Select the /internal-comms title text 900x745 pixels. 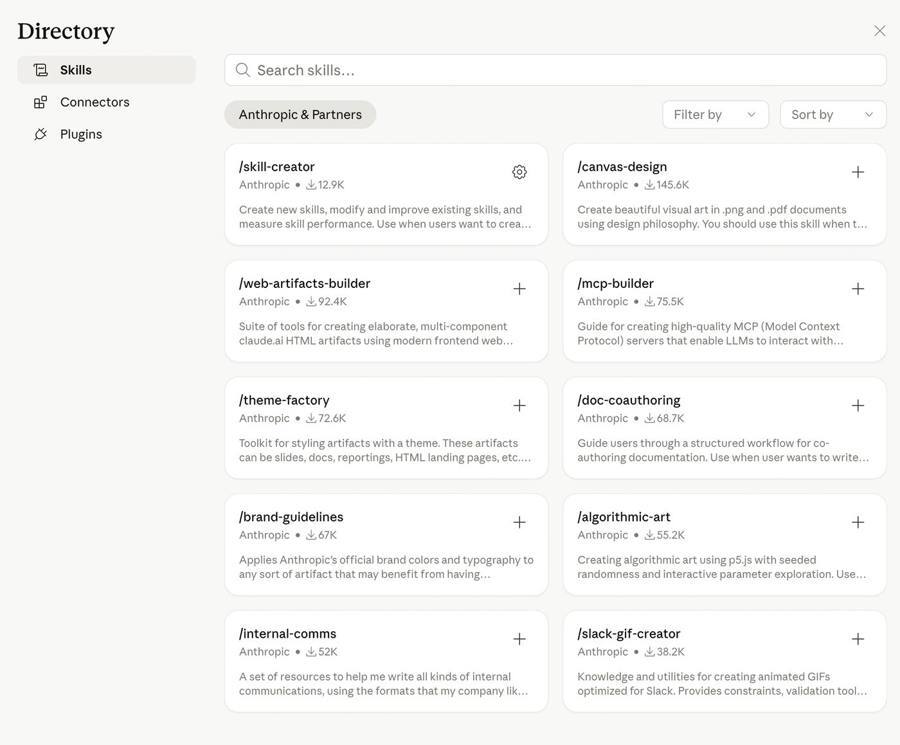288,634
